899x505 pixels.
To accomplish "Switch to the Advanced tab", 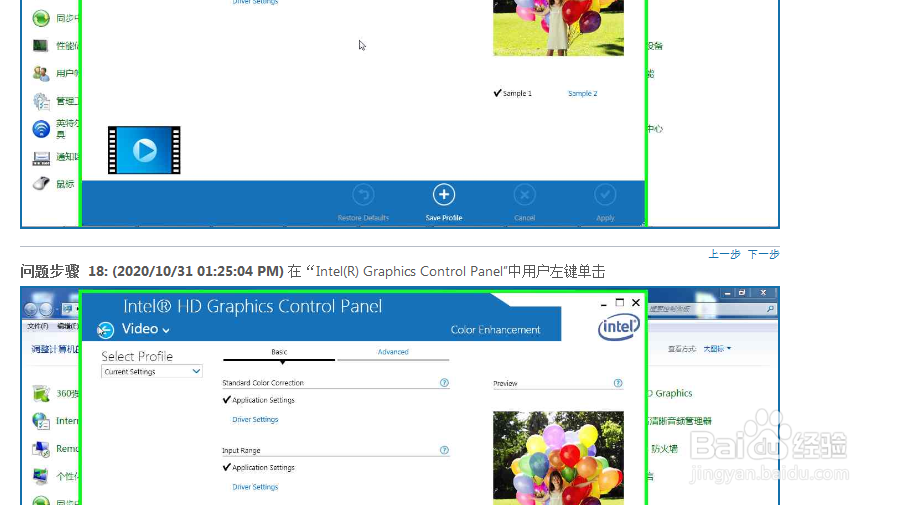I will tap(393, 352).
